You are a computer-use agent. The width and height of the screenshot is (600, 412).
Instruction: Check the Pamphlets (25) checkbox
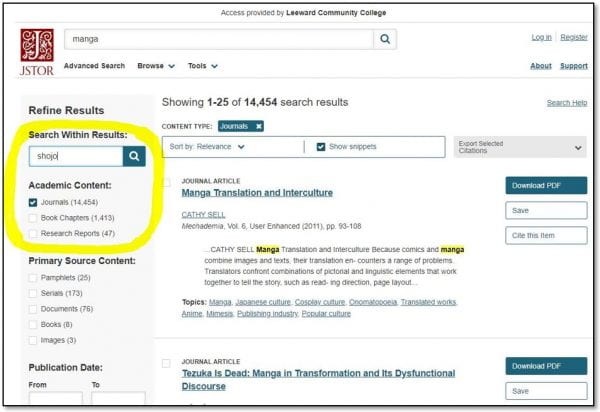coord(33,278)
